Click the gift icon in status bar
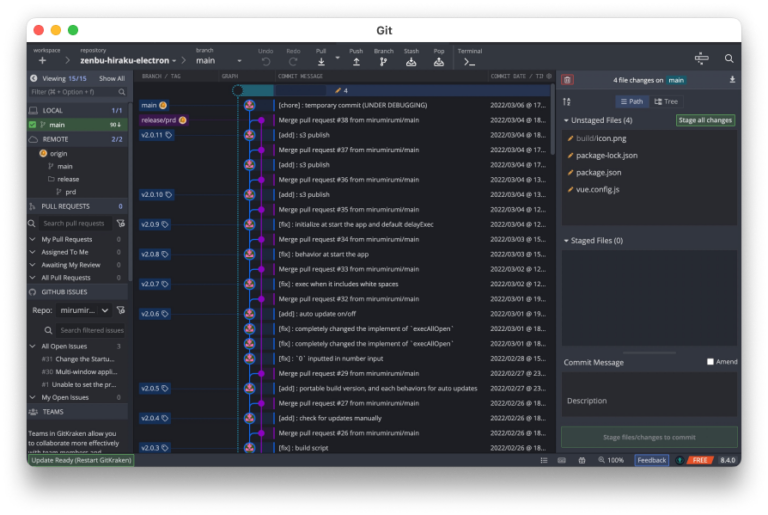The height and width of the screenshot is (515, 768). coord(581,460)
